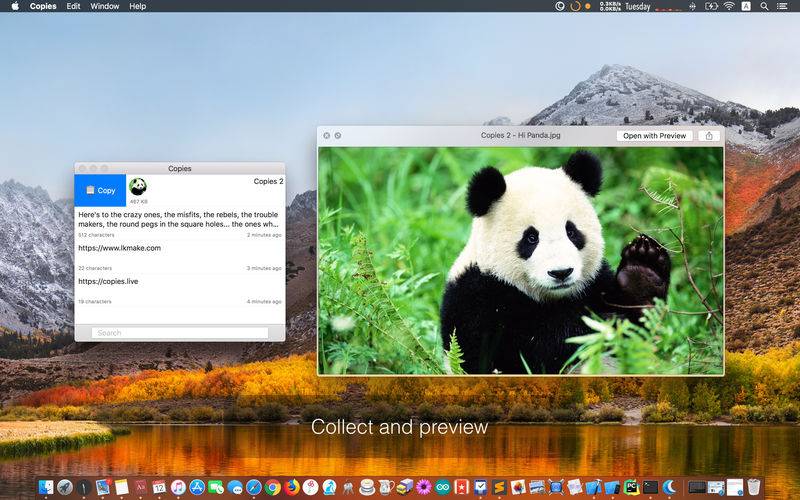Select the 'Here's to the crazy ones' clip
Viewport: 800px width, 500px height.
click(x=180, y=223)
